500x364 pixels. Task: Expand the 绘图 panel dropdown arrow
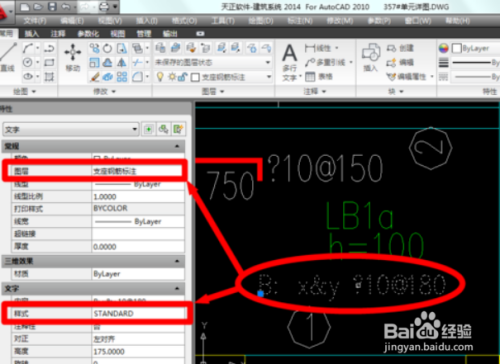[x=34, y=91]
